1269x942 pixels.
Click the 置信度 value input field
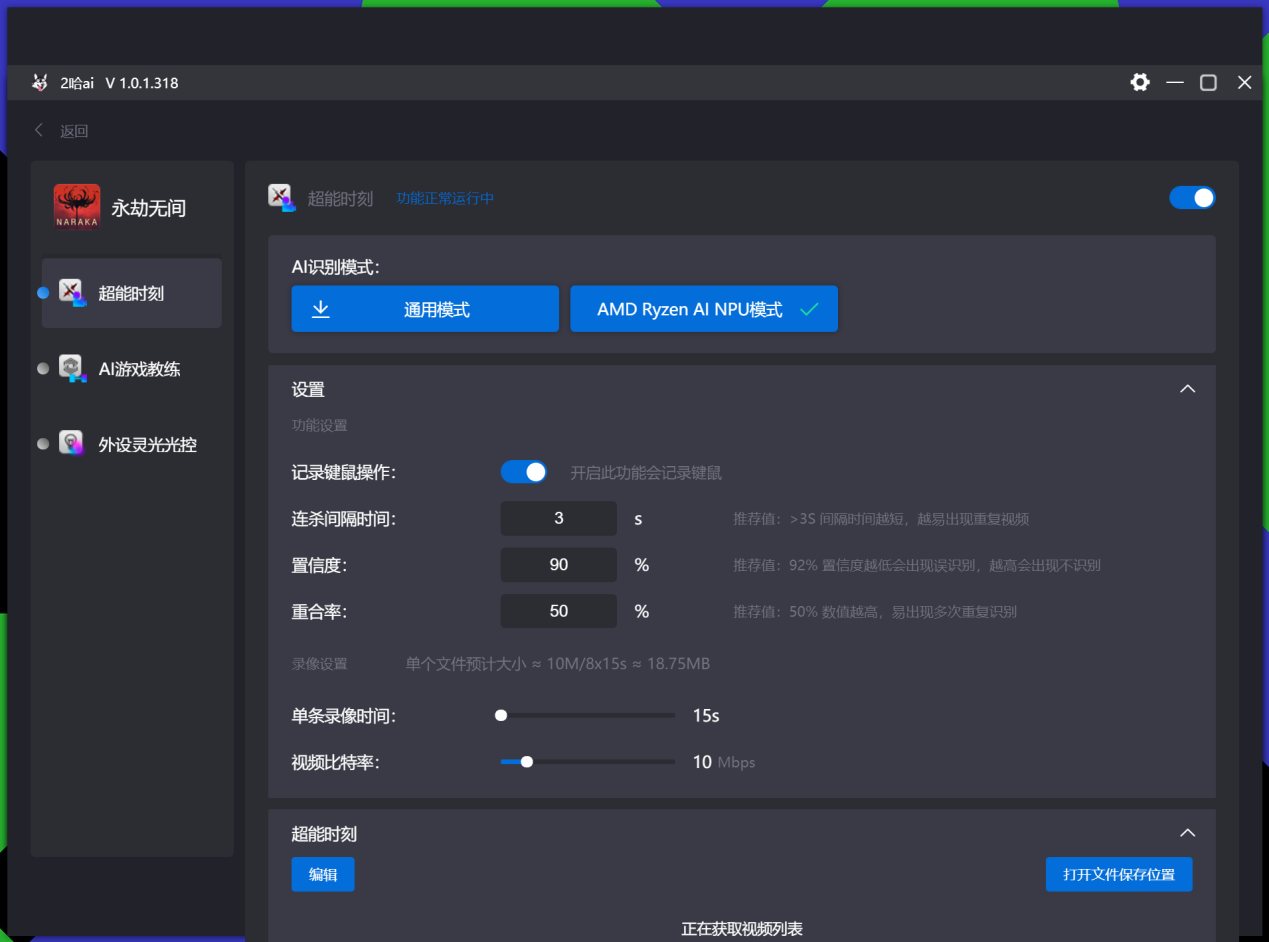pyautogui.click(x=558, y=564)
